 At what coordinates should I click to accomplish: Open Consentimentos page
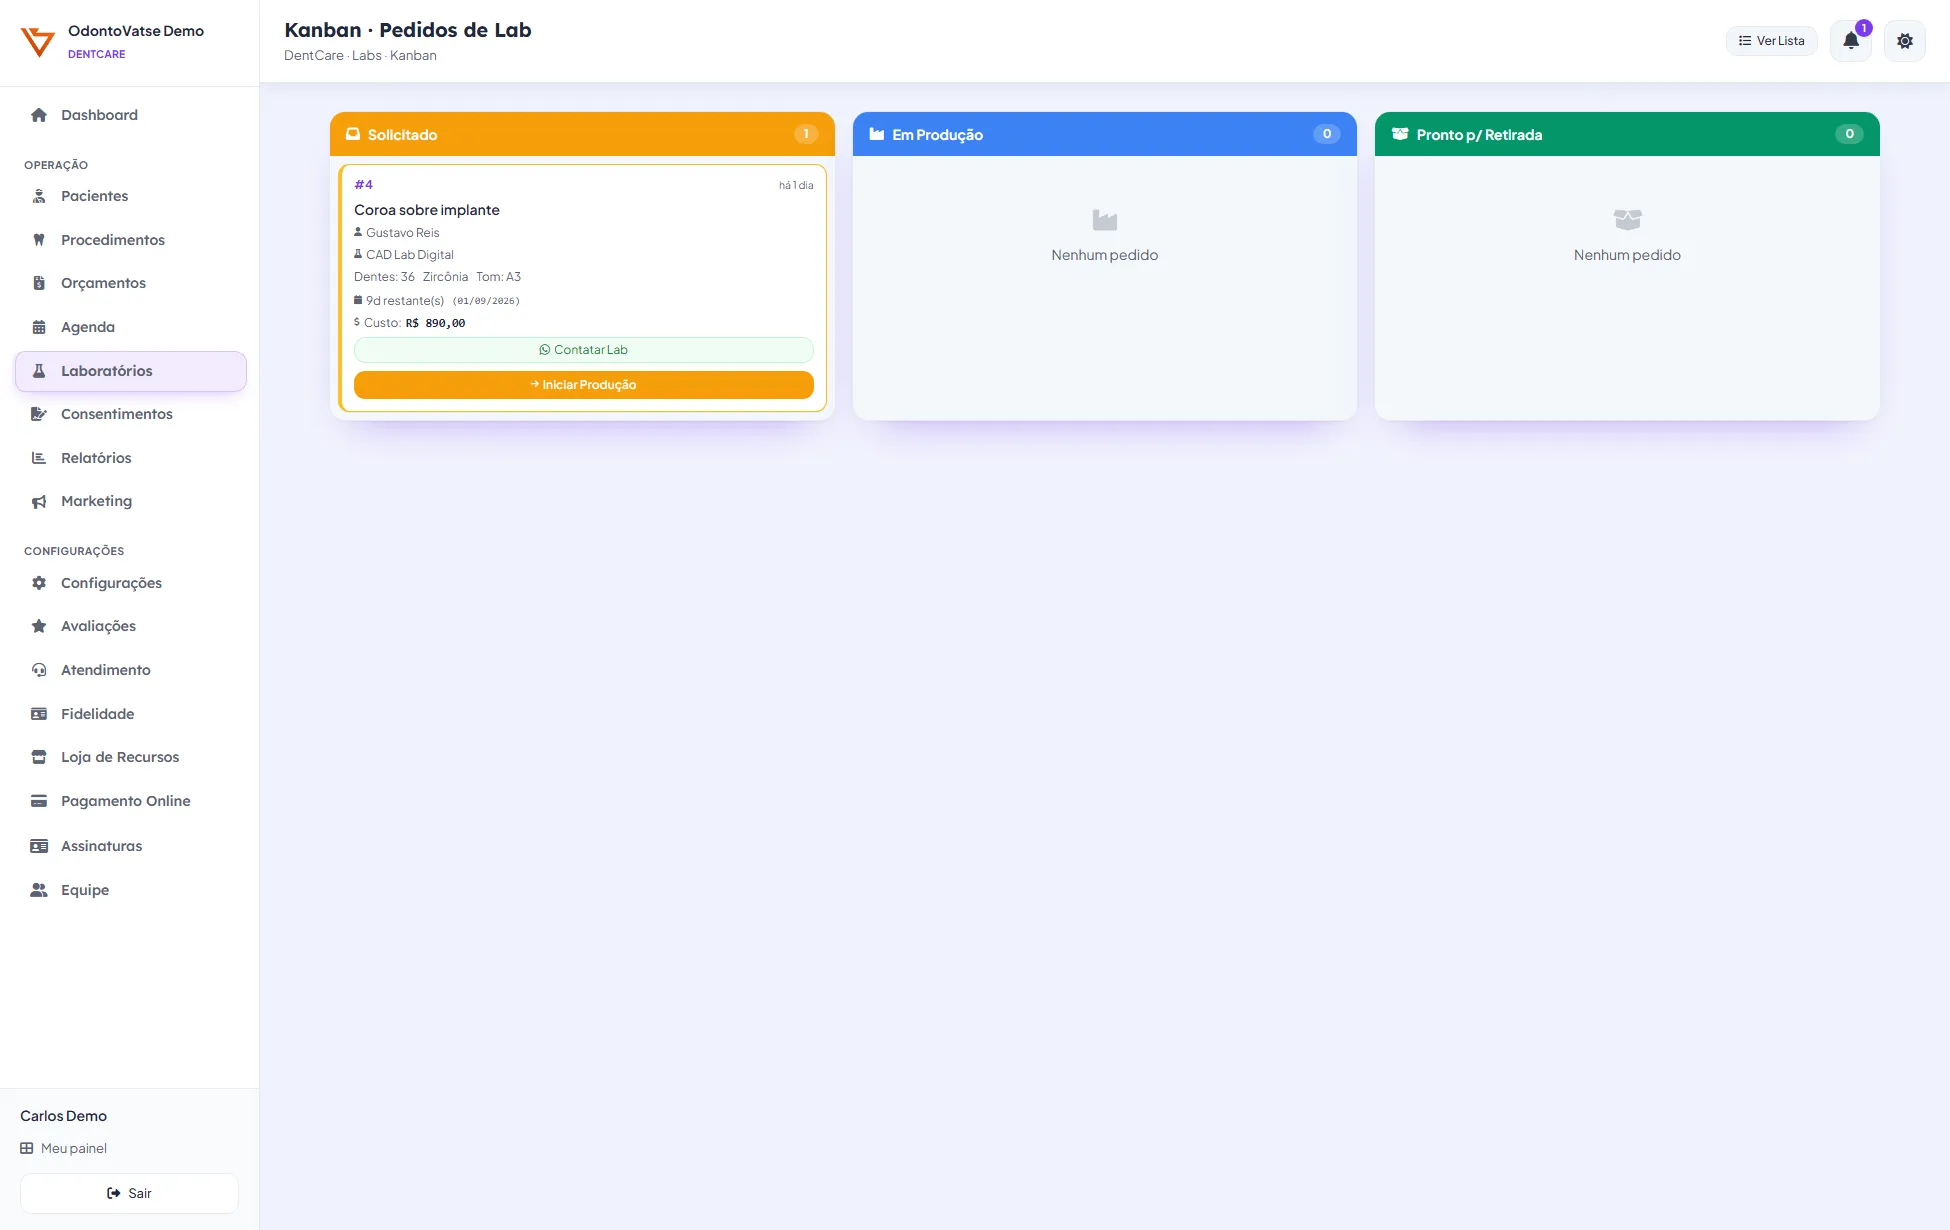(131, 414)
